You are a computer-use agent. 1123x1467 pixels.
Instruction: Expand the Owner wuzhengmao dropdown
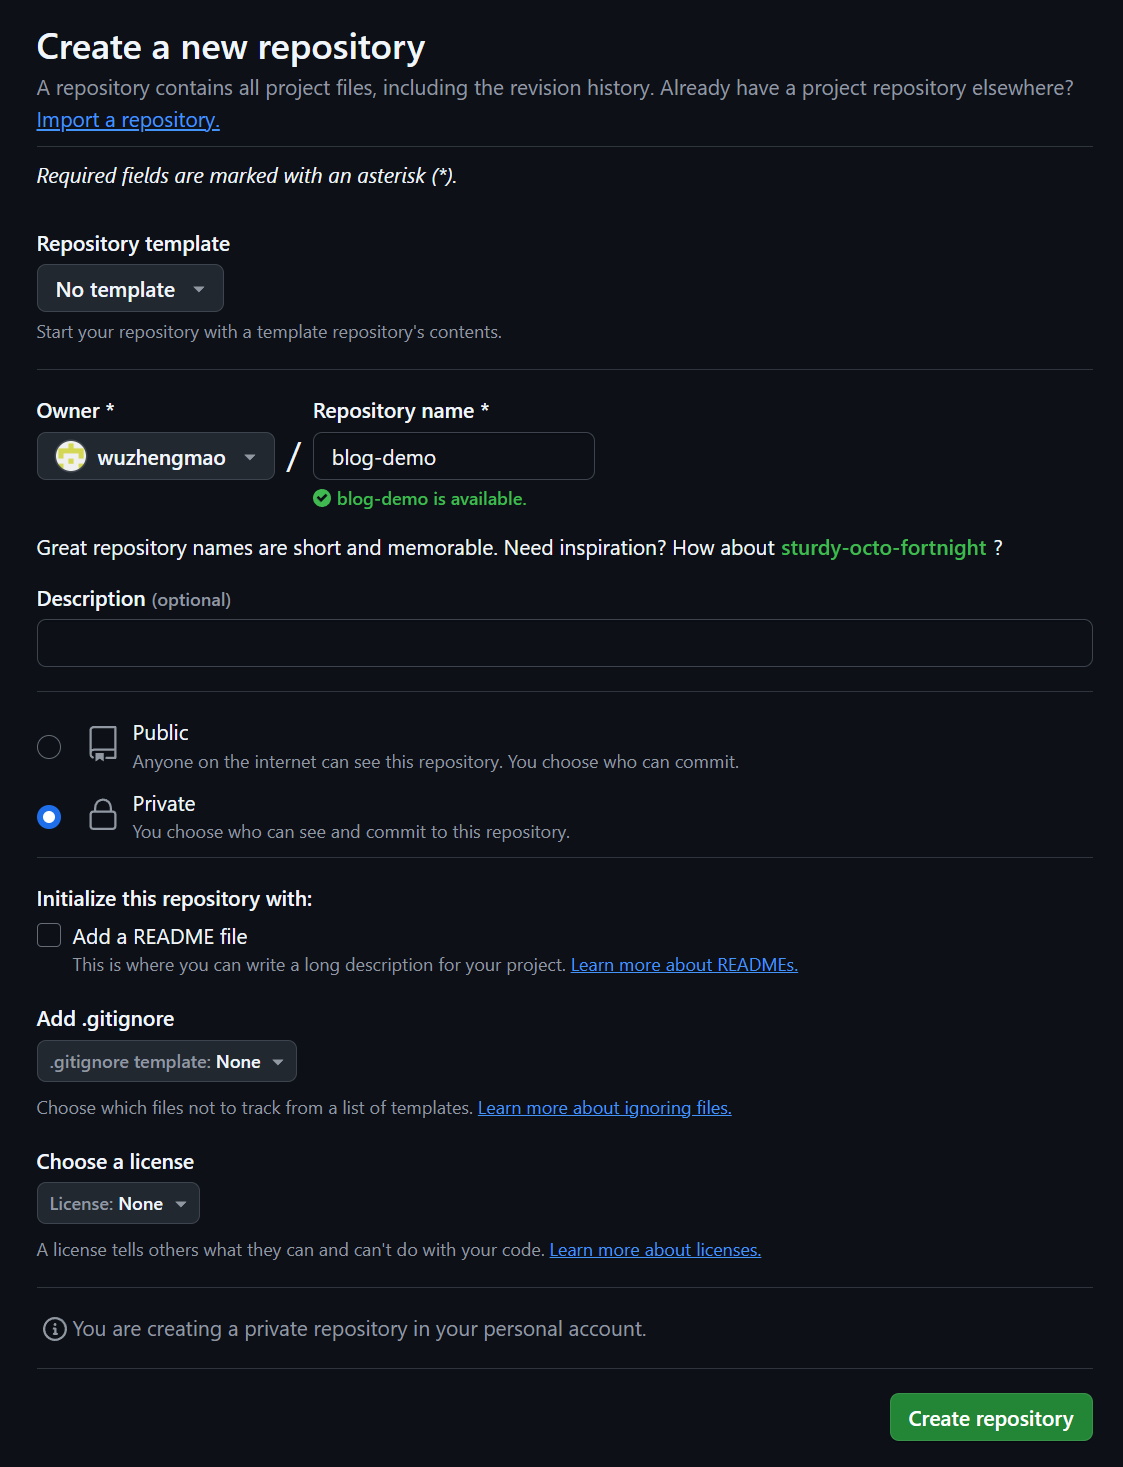(x=156, y=457)
